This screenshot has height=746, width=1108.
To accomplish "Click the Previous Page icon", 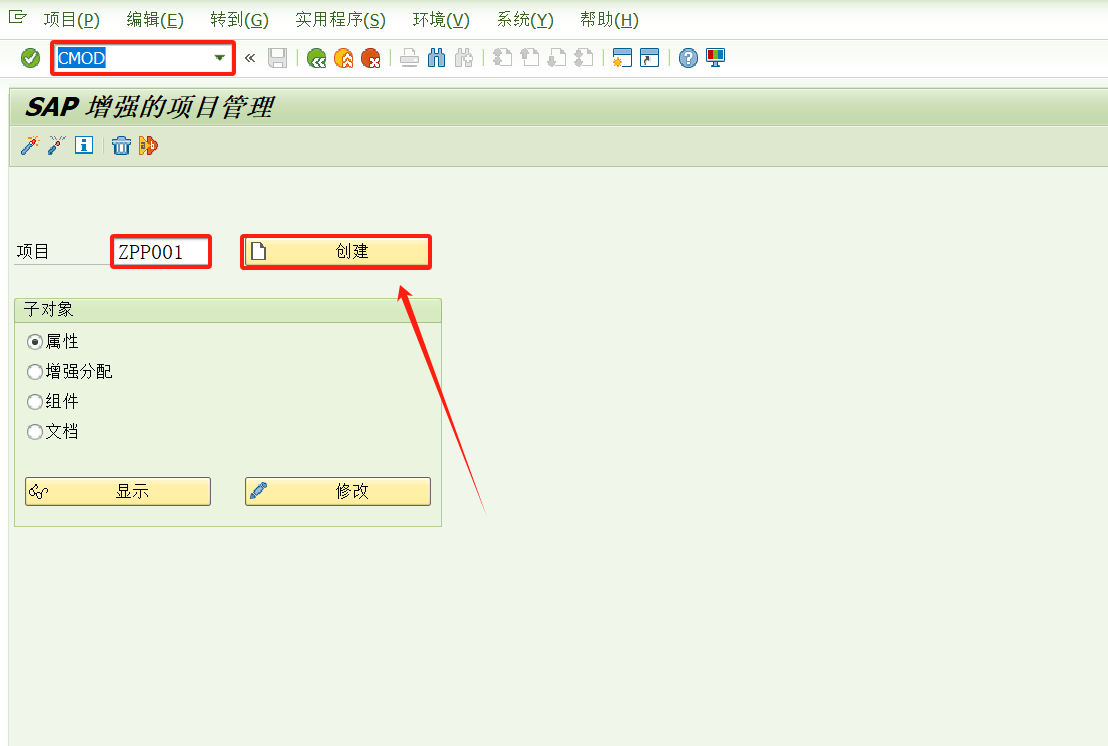I will click(529, 58).
